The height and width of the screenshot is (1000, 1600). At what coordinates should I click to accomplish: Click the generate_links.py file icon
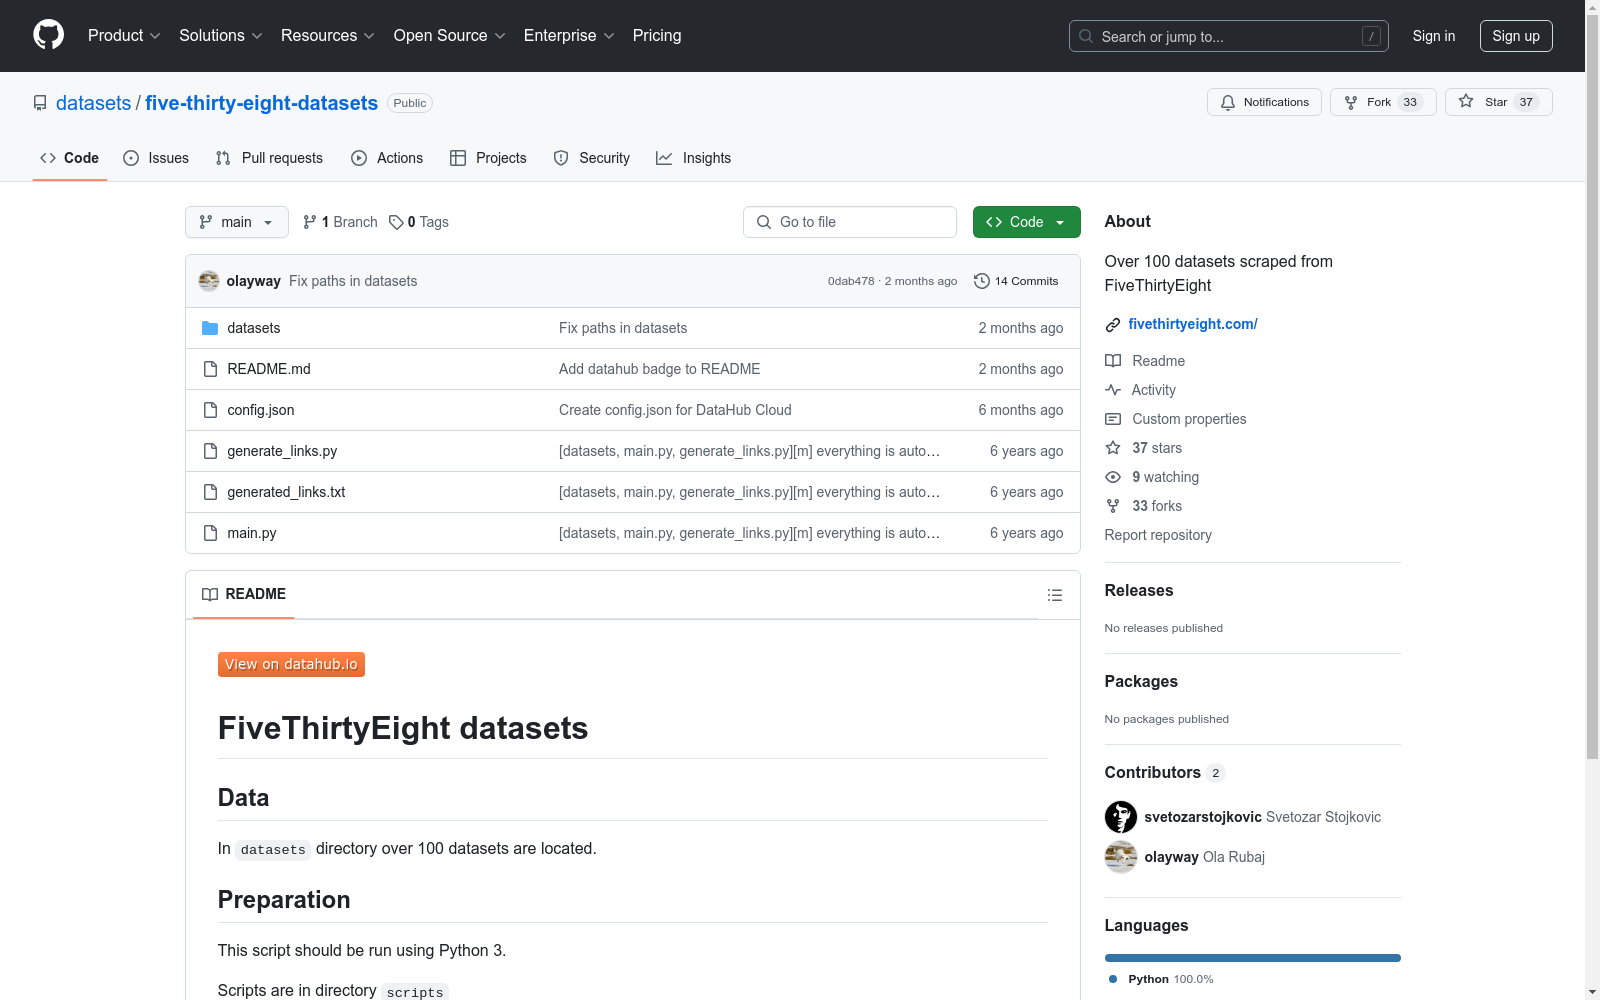(210, 451)
